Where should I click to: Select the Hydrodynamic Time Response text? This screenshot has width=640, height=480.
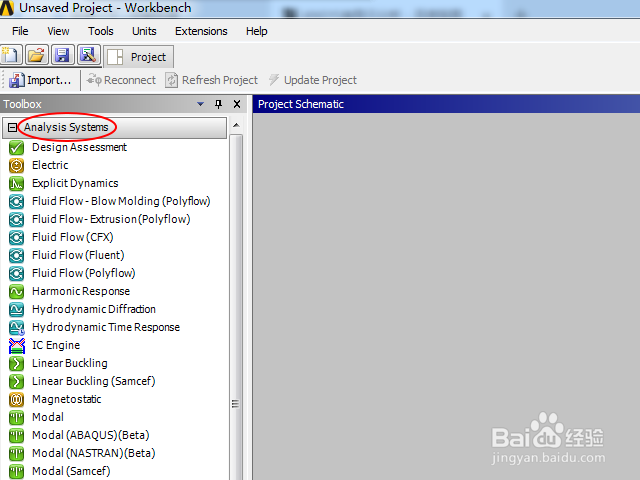(x=106, y=327)
